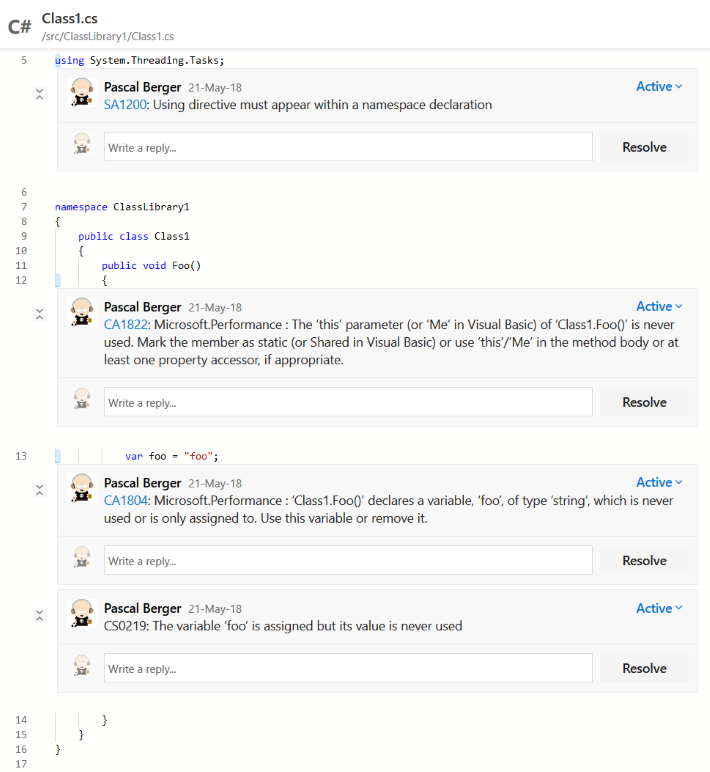Resolve the SA1200 using directive thread
Screen dimensions: 710x772
point(644,147)
